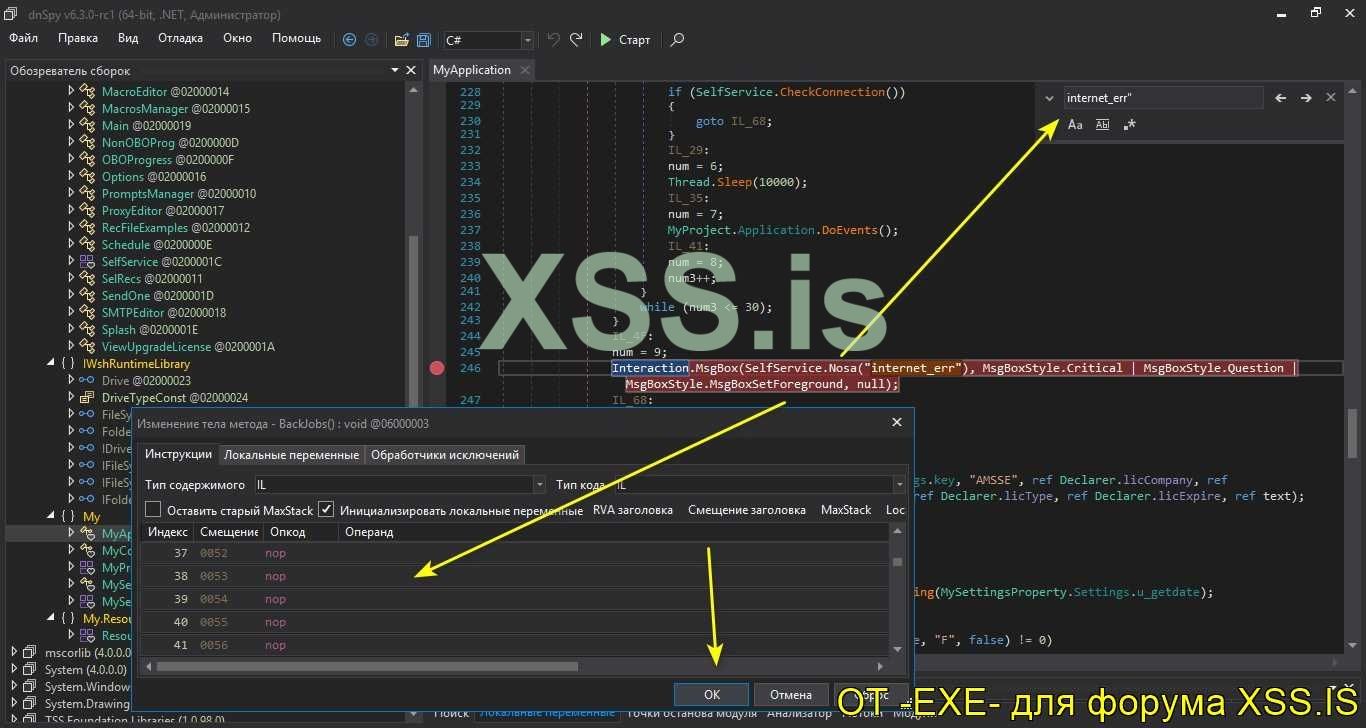Close the find bar
The width and height of the screenshot is (1366, 728).
tap(1331, 98)
